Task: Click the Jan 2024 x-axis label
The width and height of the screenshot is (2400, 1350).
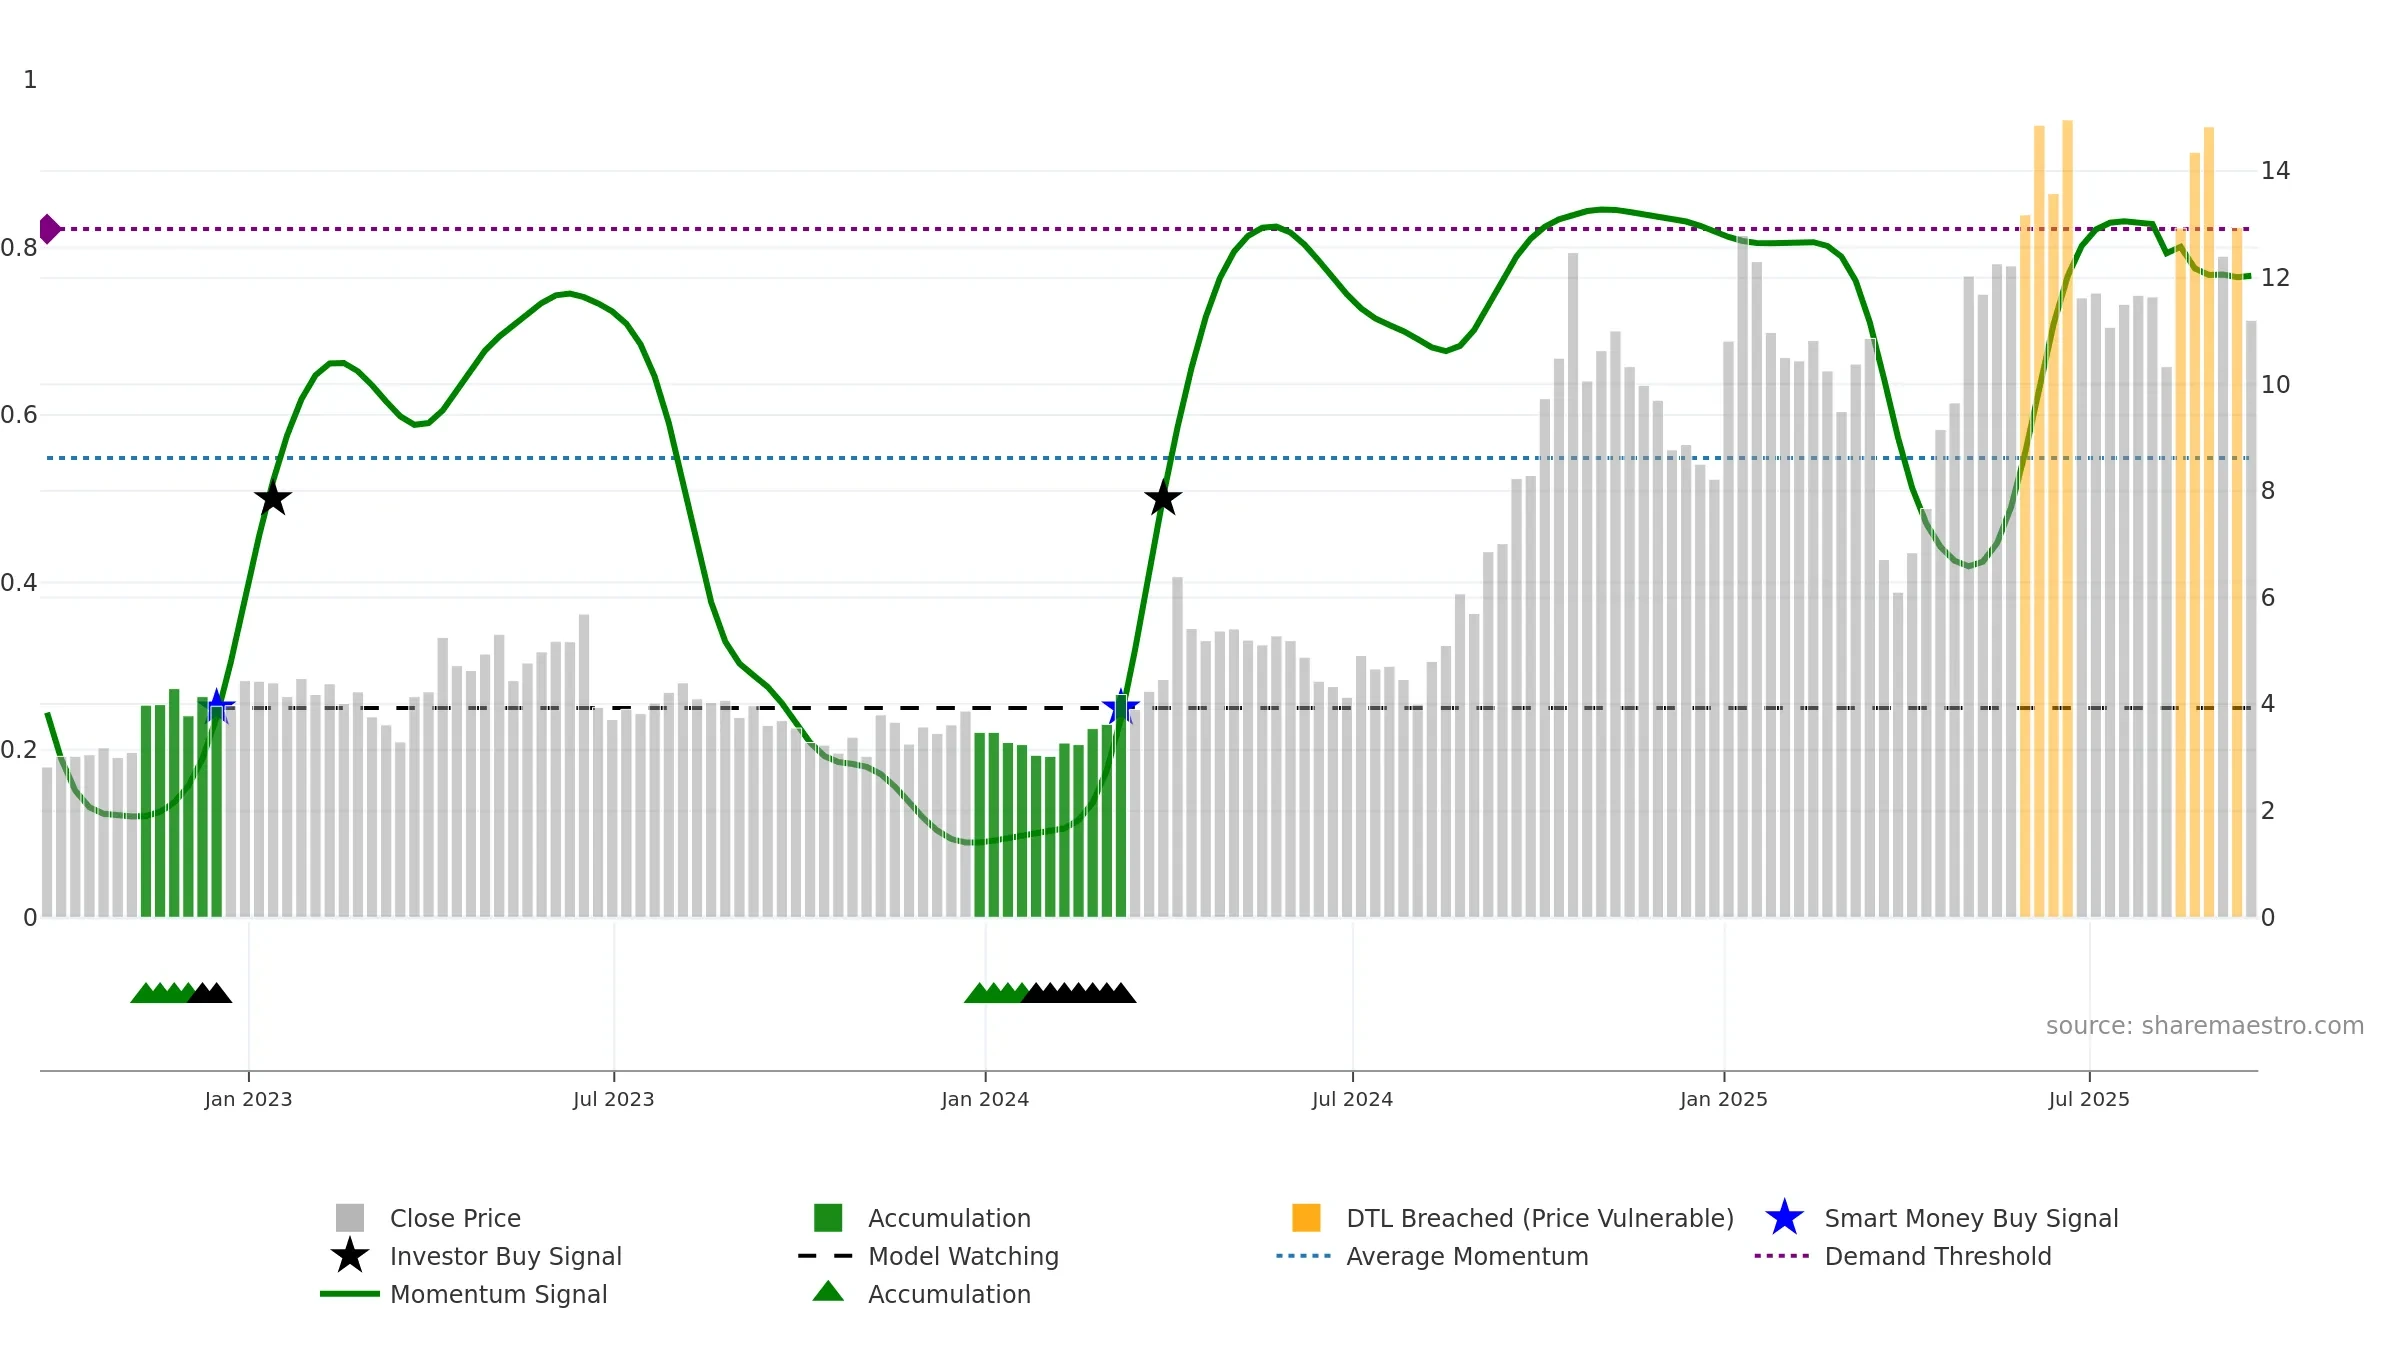Action: click(985, 1100)
